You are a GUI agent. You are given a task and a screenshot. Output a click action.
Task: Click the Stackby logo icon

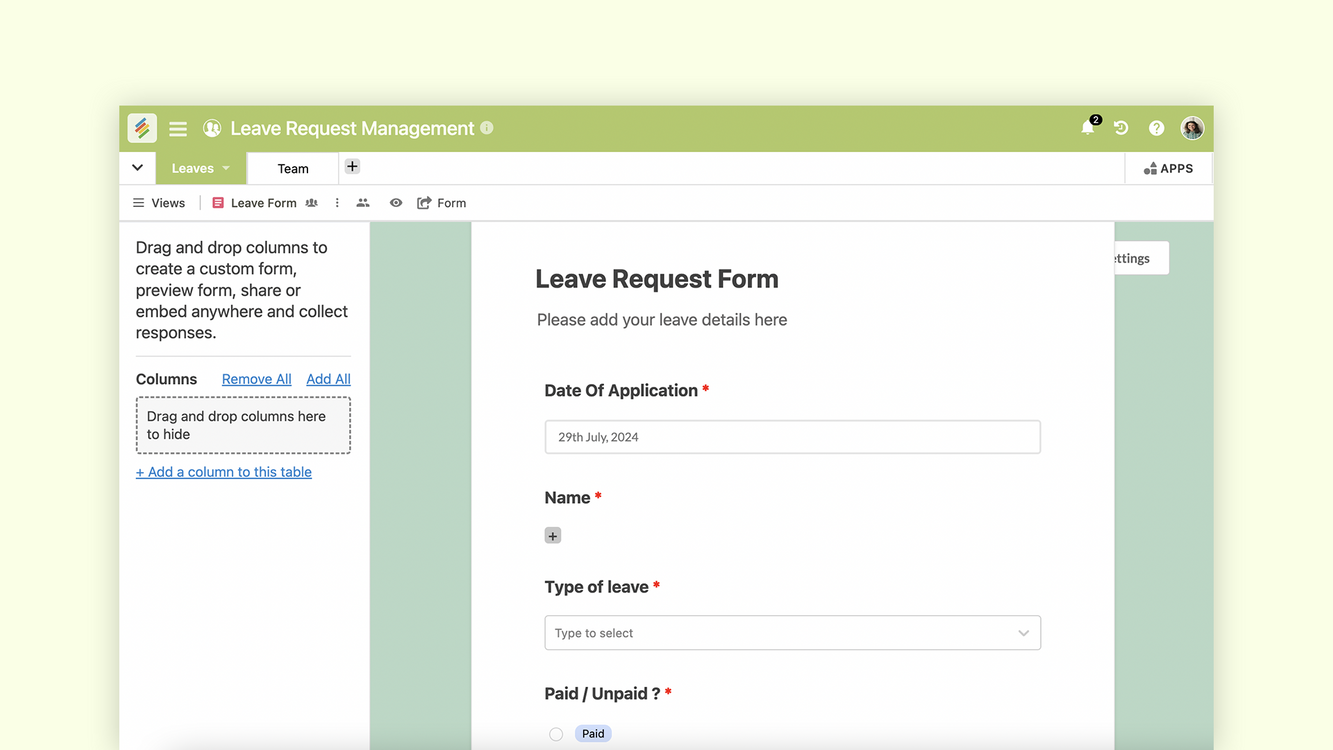(142, 128)
